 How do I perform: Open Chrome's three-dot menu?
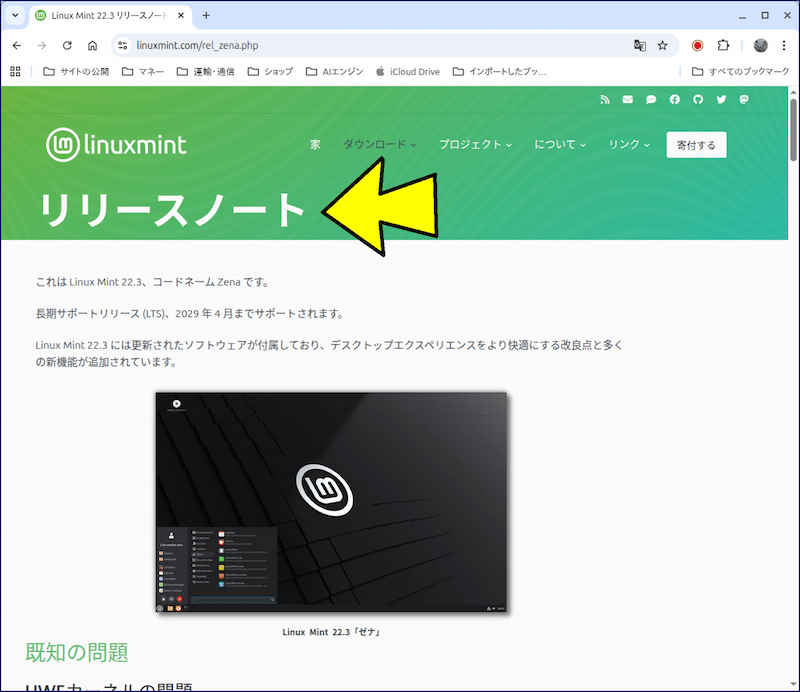coord(785,45)
